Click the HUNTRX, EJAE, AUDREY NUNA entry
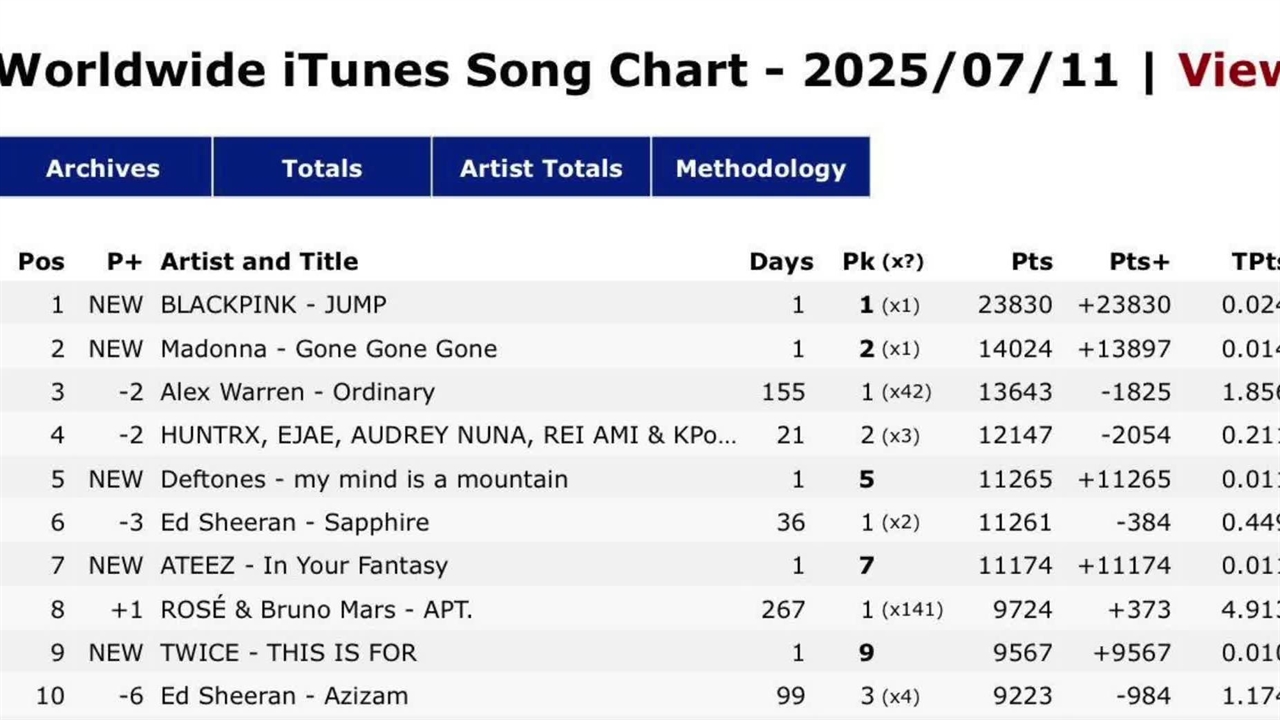Screen dimensions: 1280x720 tap(448, 436)
